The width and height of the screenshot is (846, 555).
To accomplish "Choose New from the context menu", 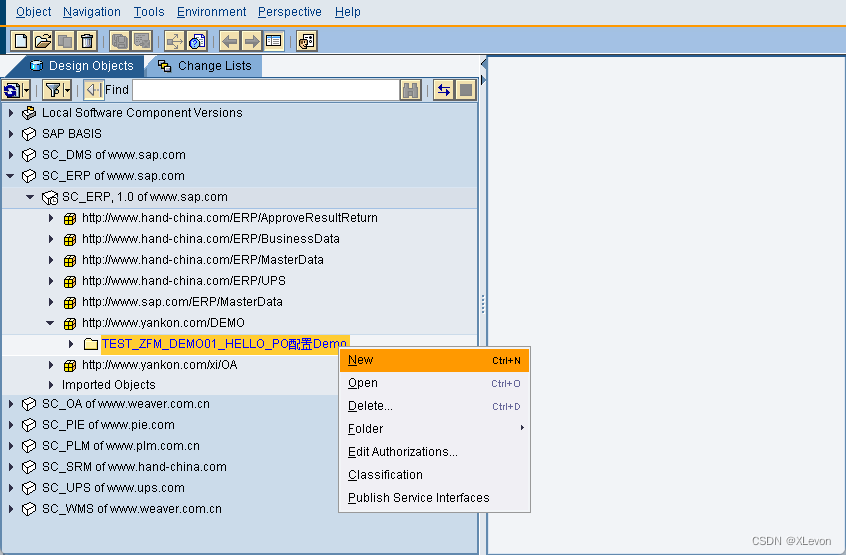I will [x=434, y=360].
